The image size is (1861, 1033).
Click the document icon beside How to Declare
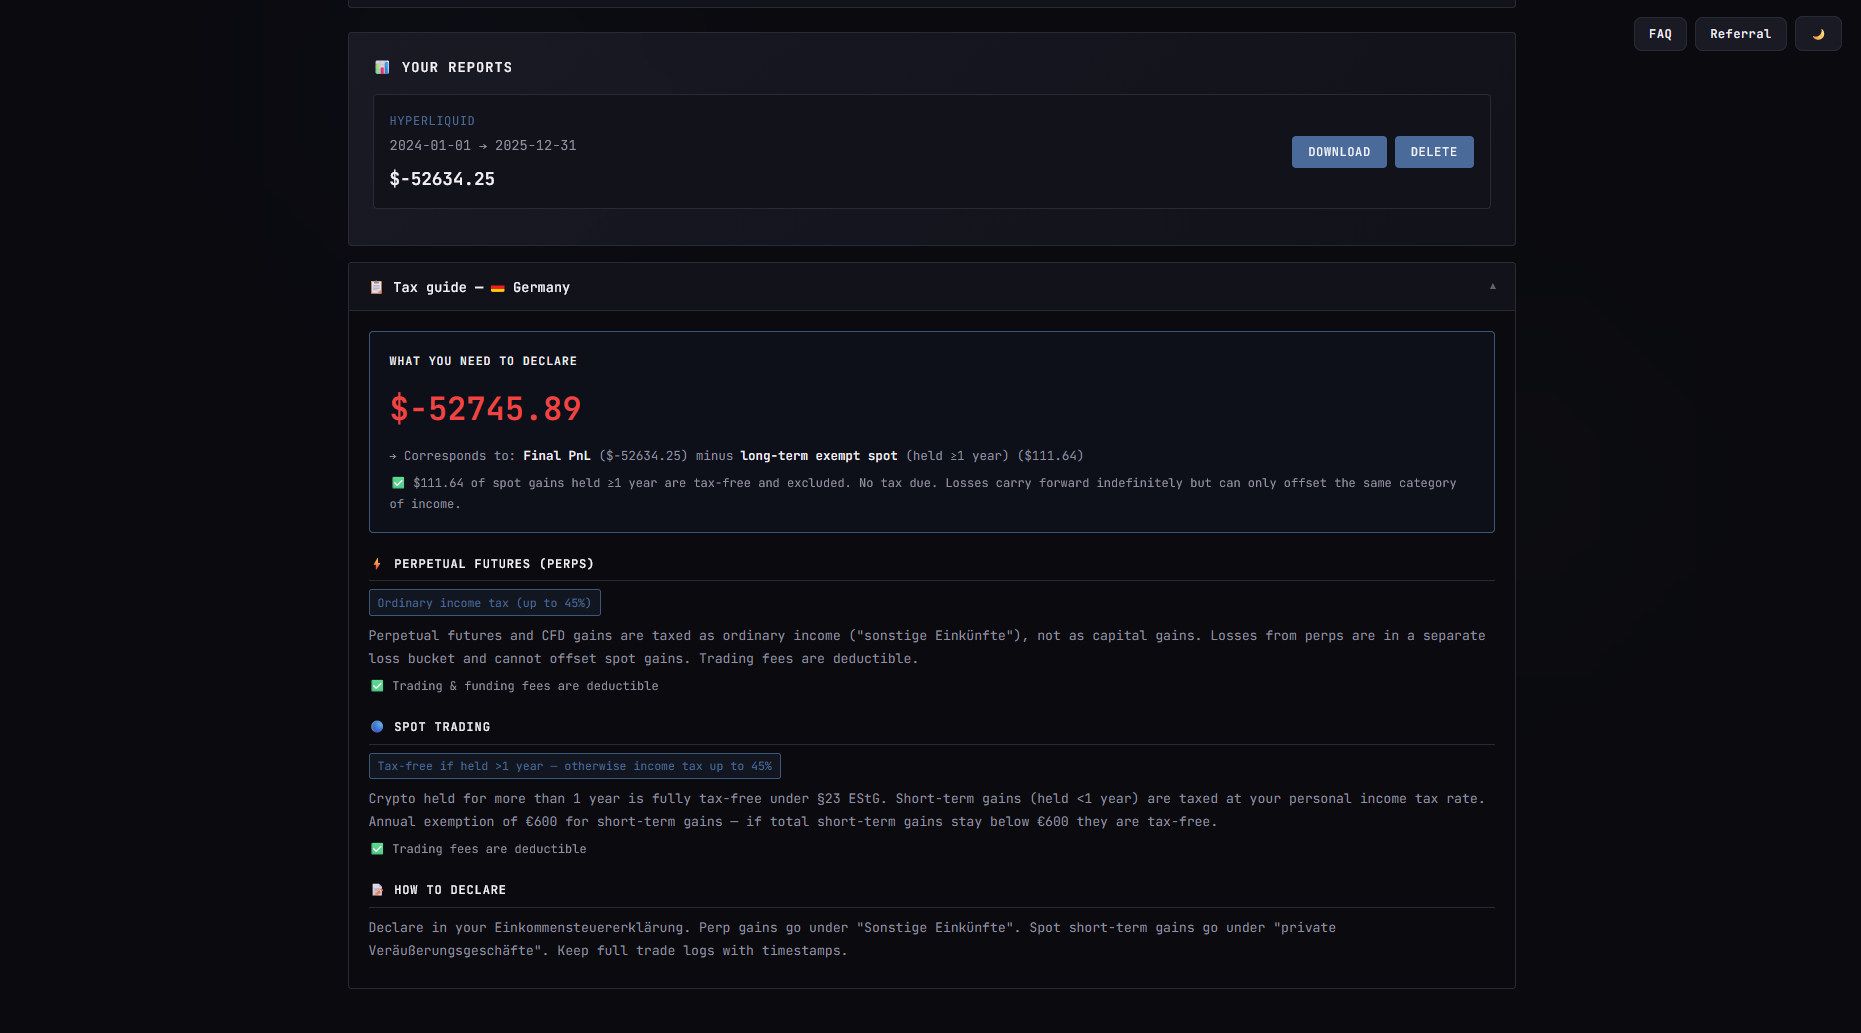(x=377, y=890)
